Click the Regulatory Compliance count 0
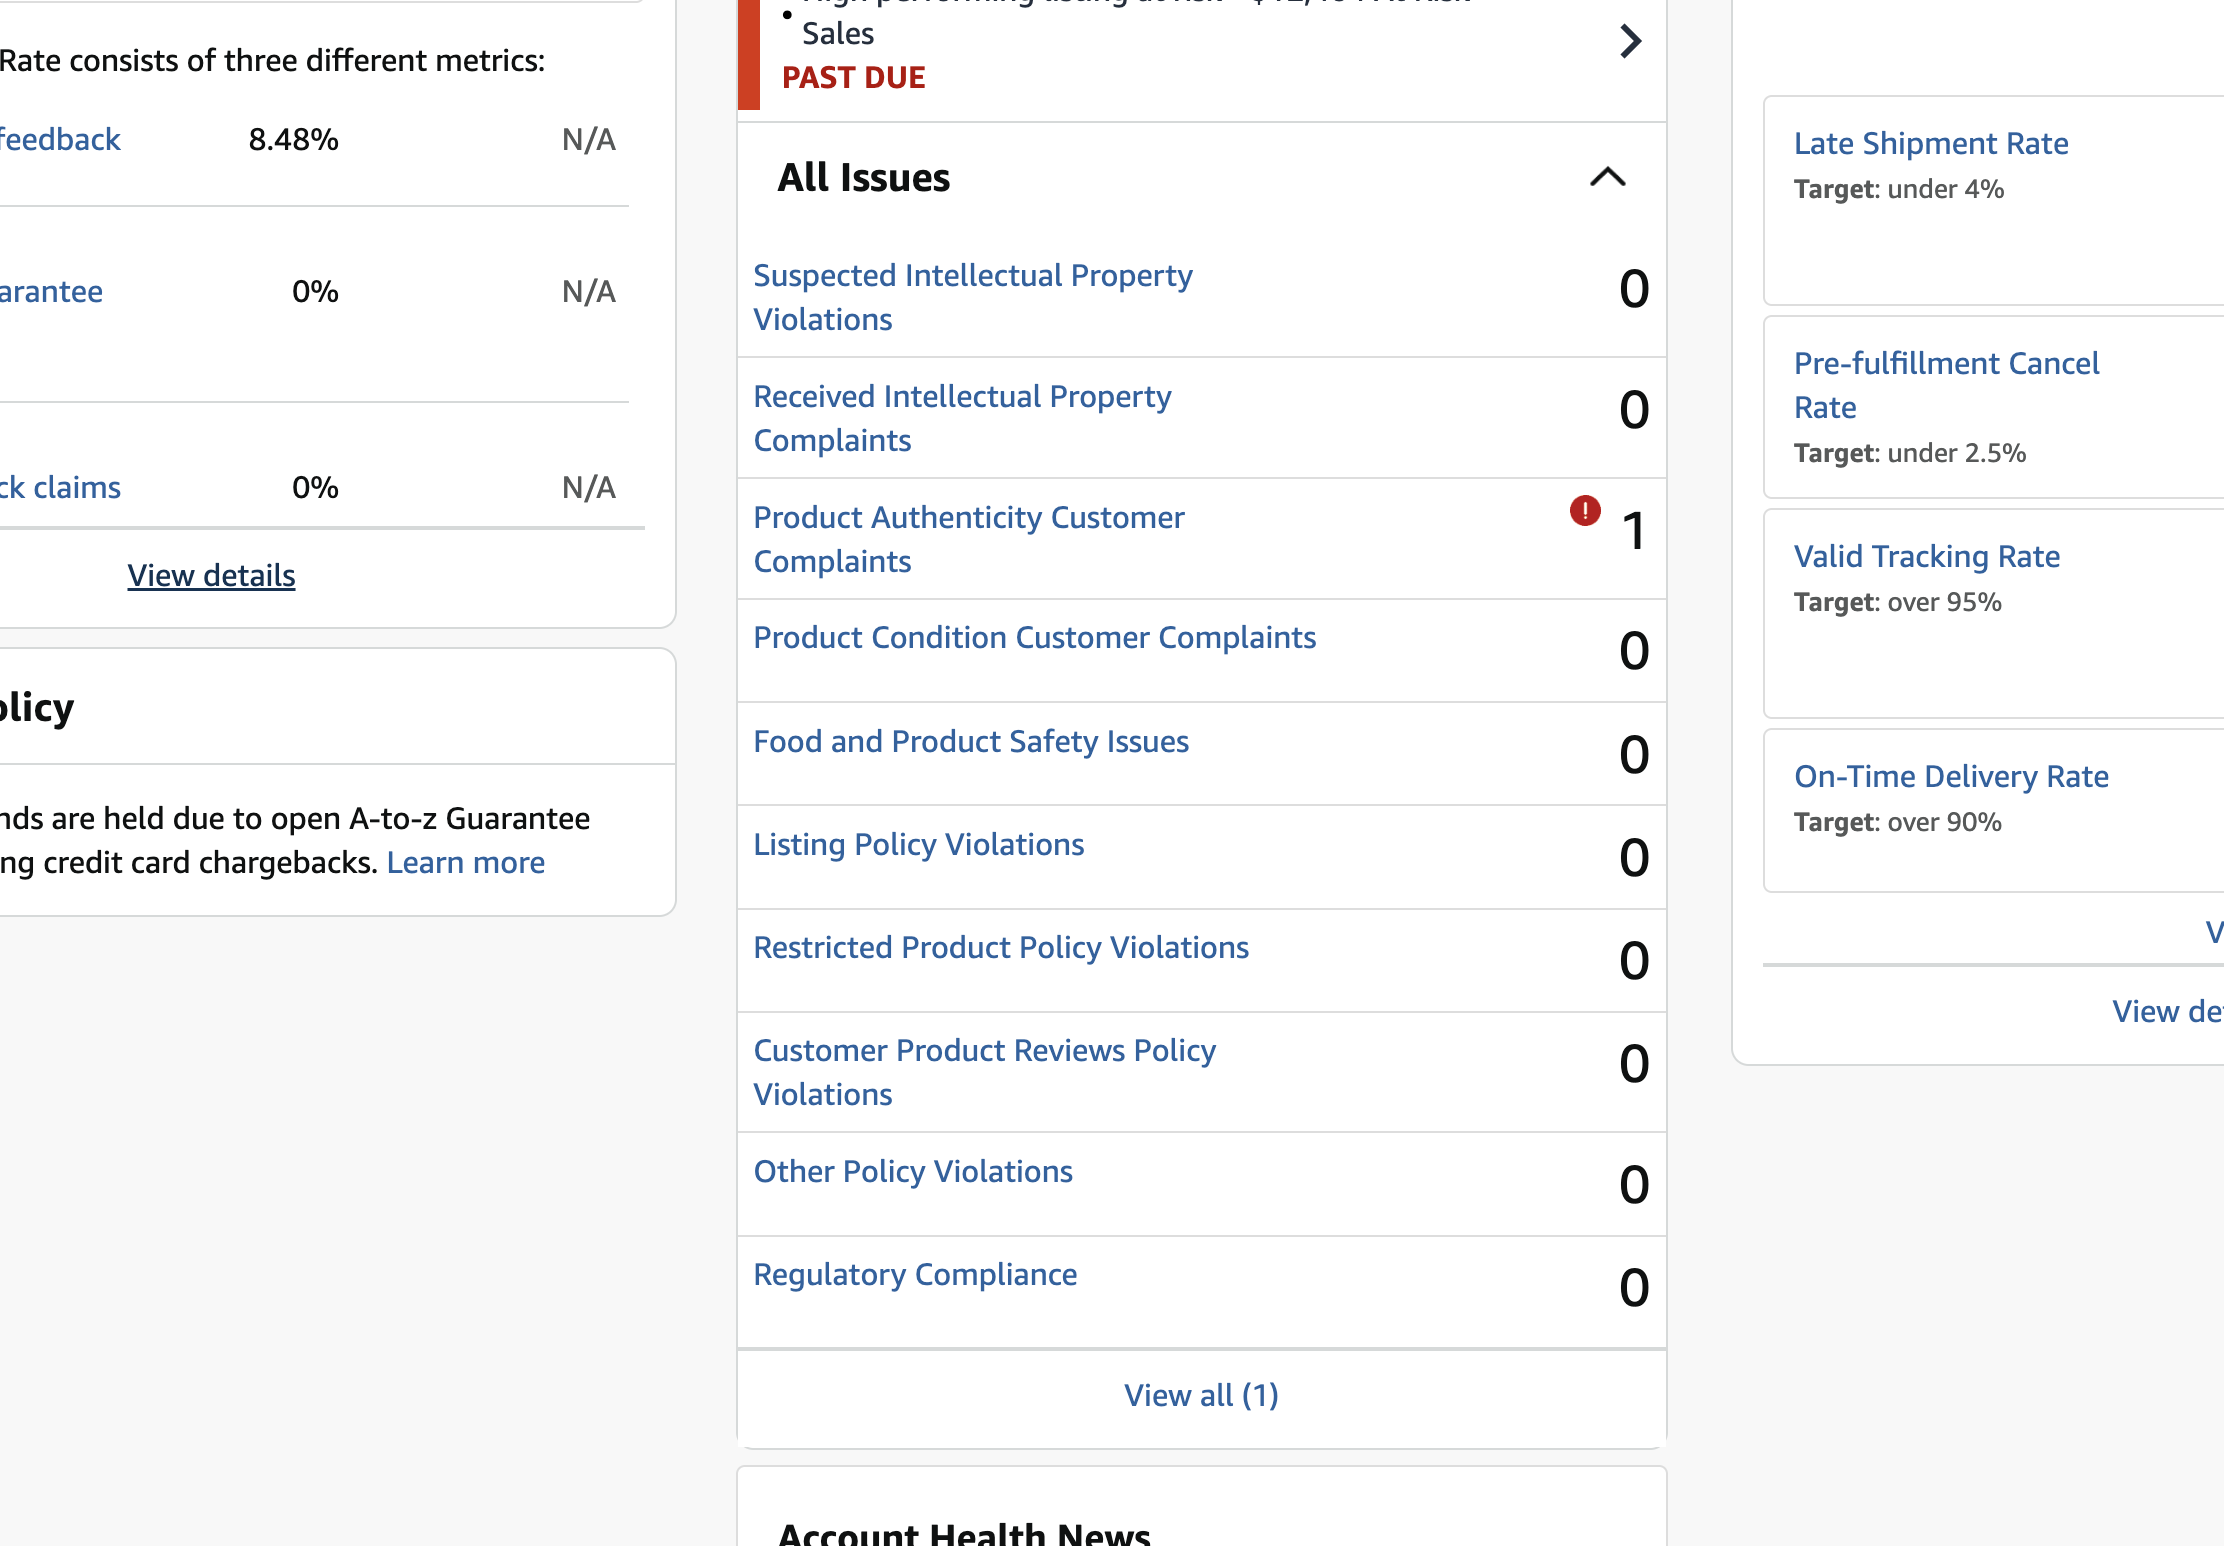2224x1546 pixels. pos(1634,1288)
